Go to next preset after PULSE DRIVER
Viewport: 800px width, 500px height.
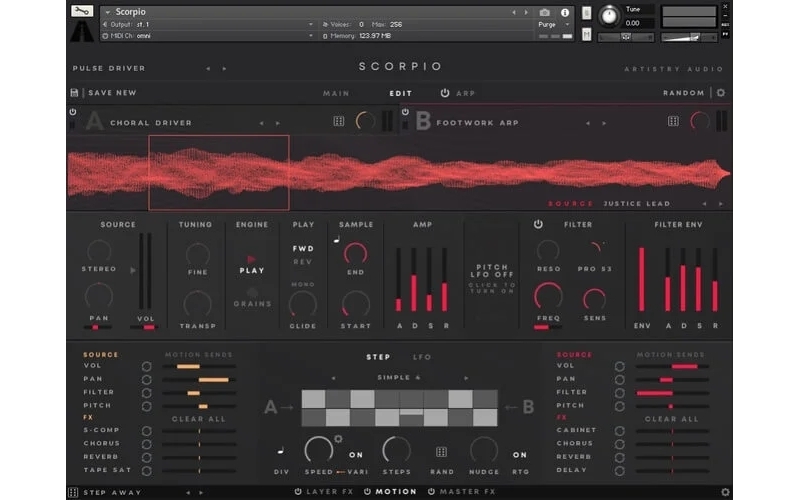(224, 68)
